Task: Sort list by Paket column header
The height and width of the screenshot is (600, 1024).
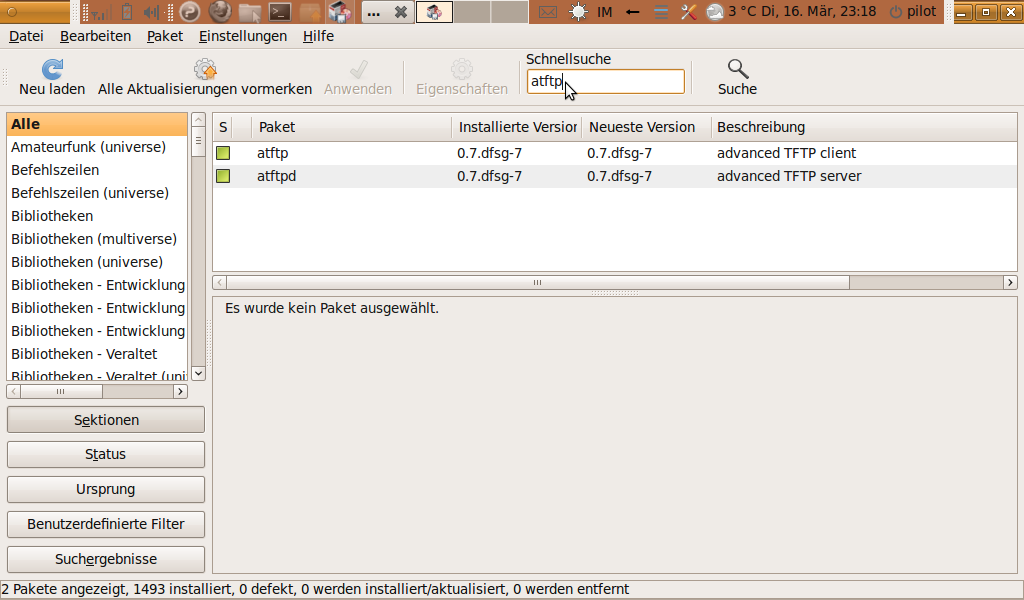Action: pyautogui.click(x=350, y=127)
